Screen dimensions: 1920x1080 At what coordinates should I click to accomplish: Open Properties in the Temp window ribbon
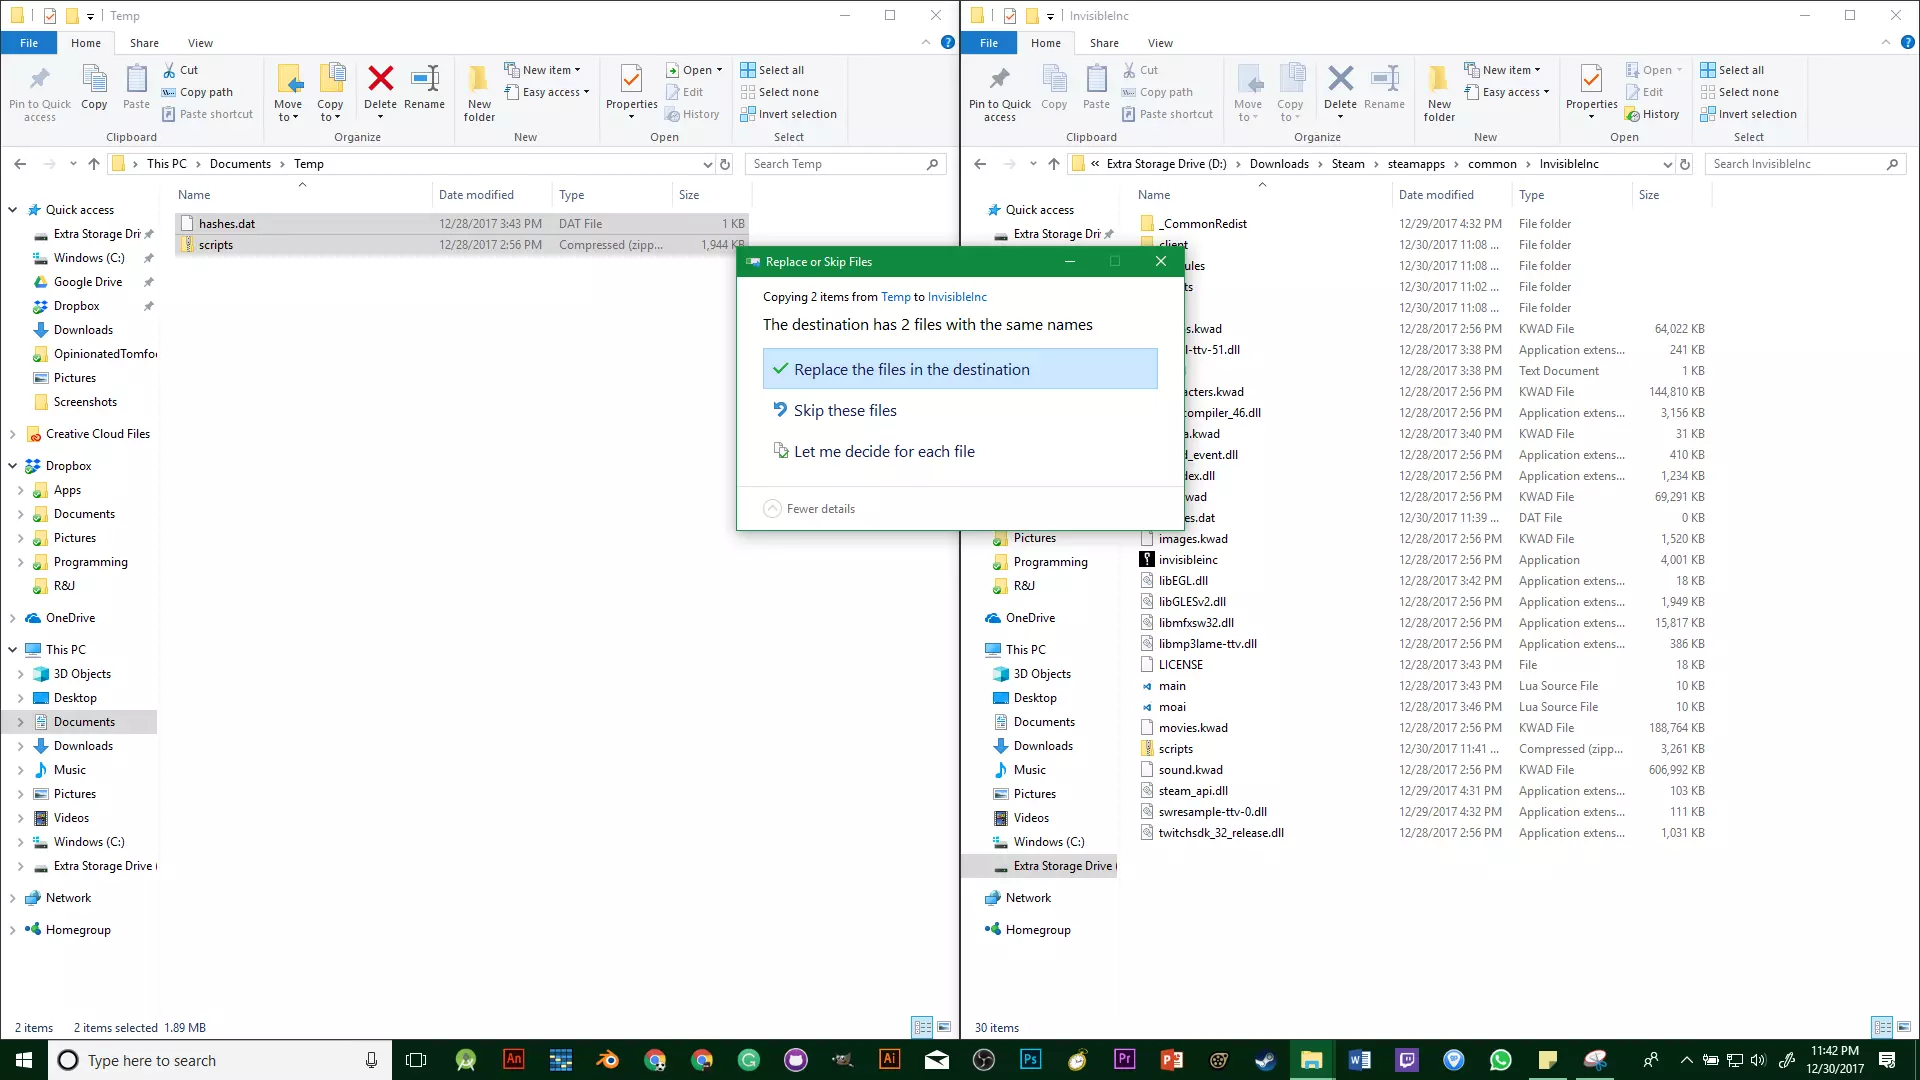coord(631,88)
